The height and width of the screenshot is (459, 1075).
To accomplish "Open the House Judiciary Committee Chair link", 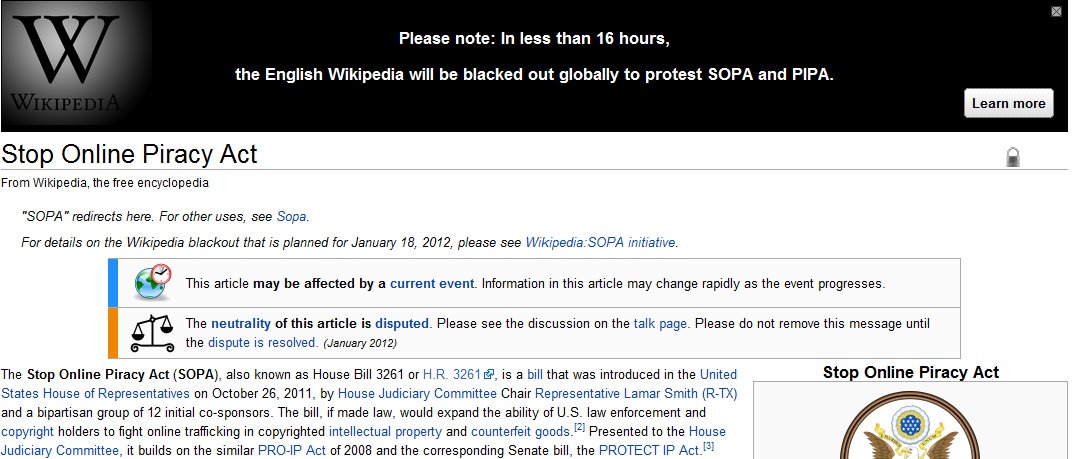I will [418, 394].
